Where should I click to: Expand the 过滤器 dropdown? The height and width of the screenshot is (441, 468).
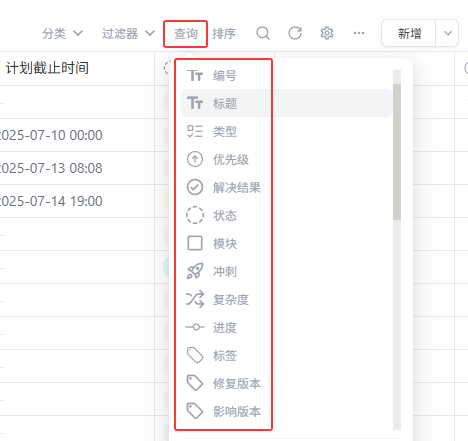(128, 33)
